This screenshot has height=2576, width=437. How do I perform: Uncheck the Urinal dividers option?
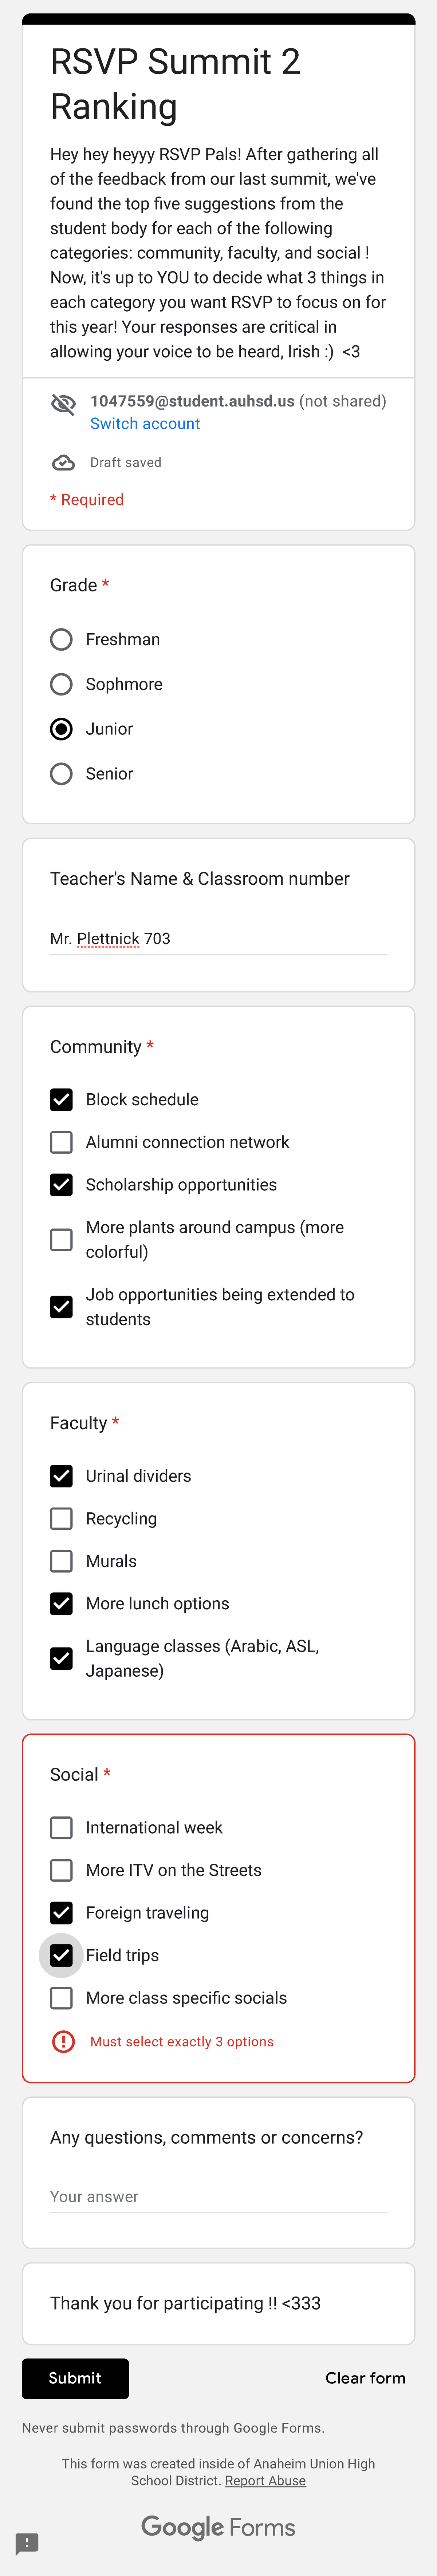[61, 1476]
